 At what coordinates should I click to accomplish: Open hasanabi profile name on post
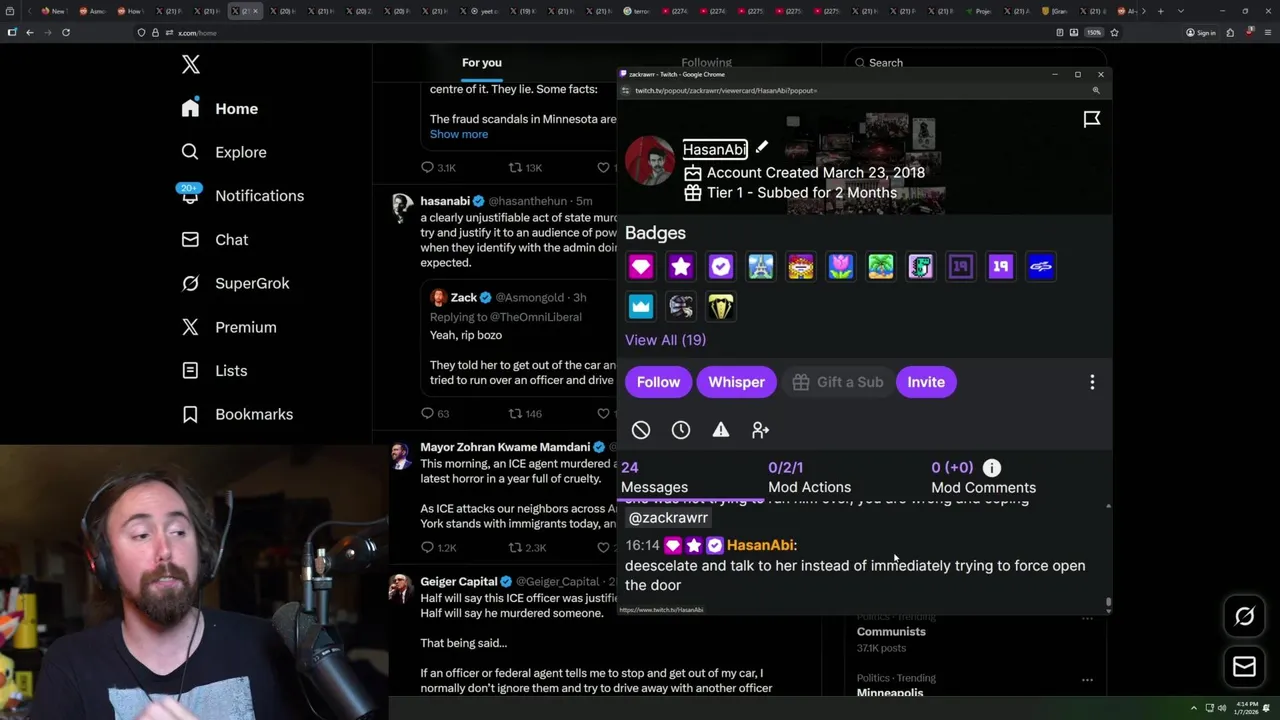445,201
